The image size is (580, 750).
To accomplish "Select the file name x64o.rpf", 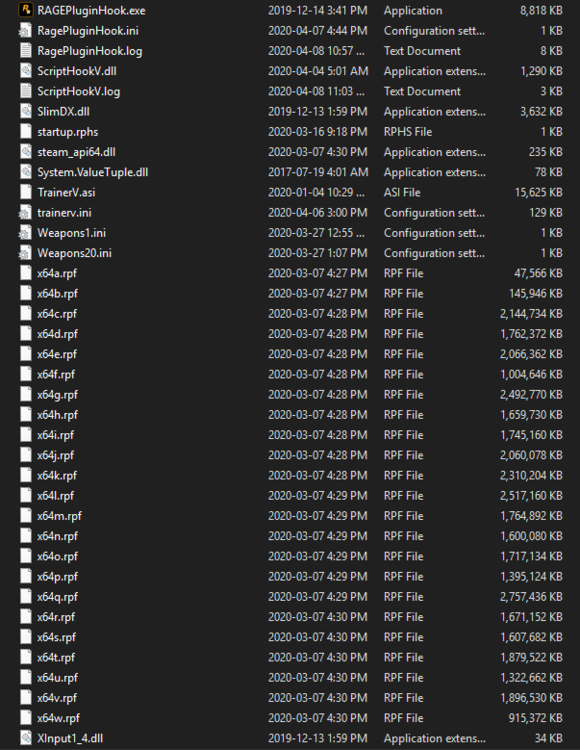I will click(x=57, y=556).
